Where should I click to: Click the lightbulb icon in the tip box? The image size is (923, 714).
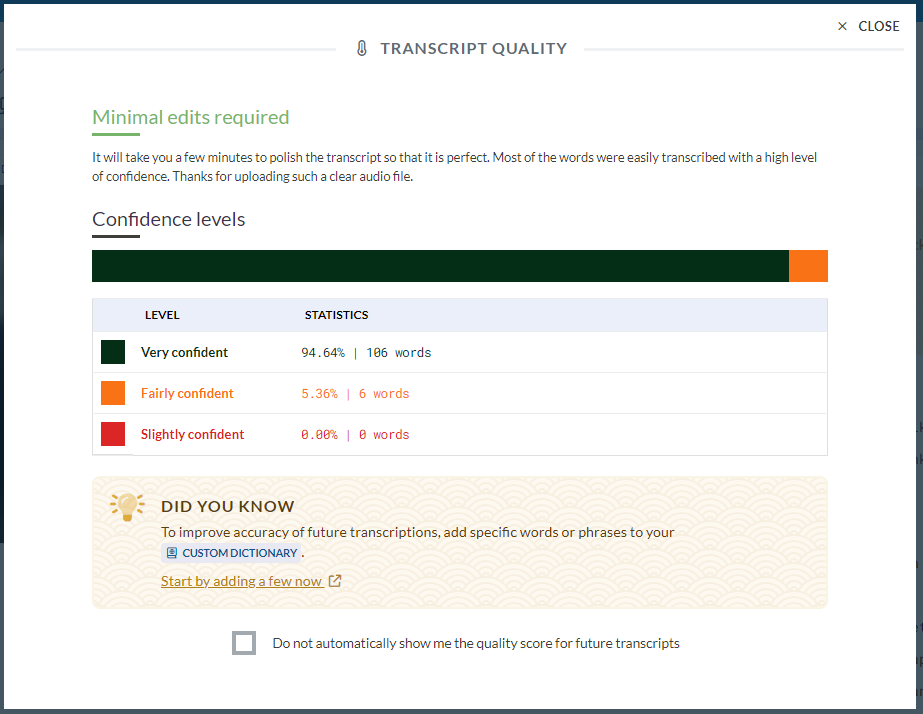pos(126,507)
